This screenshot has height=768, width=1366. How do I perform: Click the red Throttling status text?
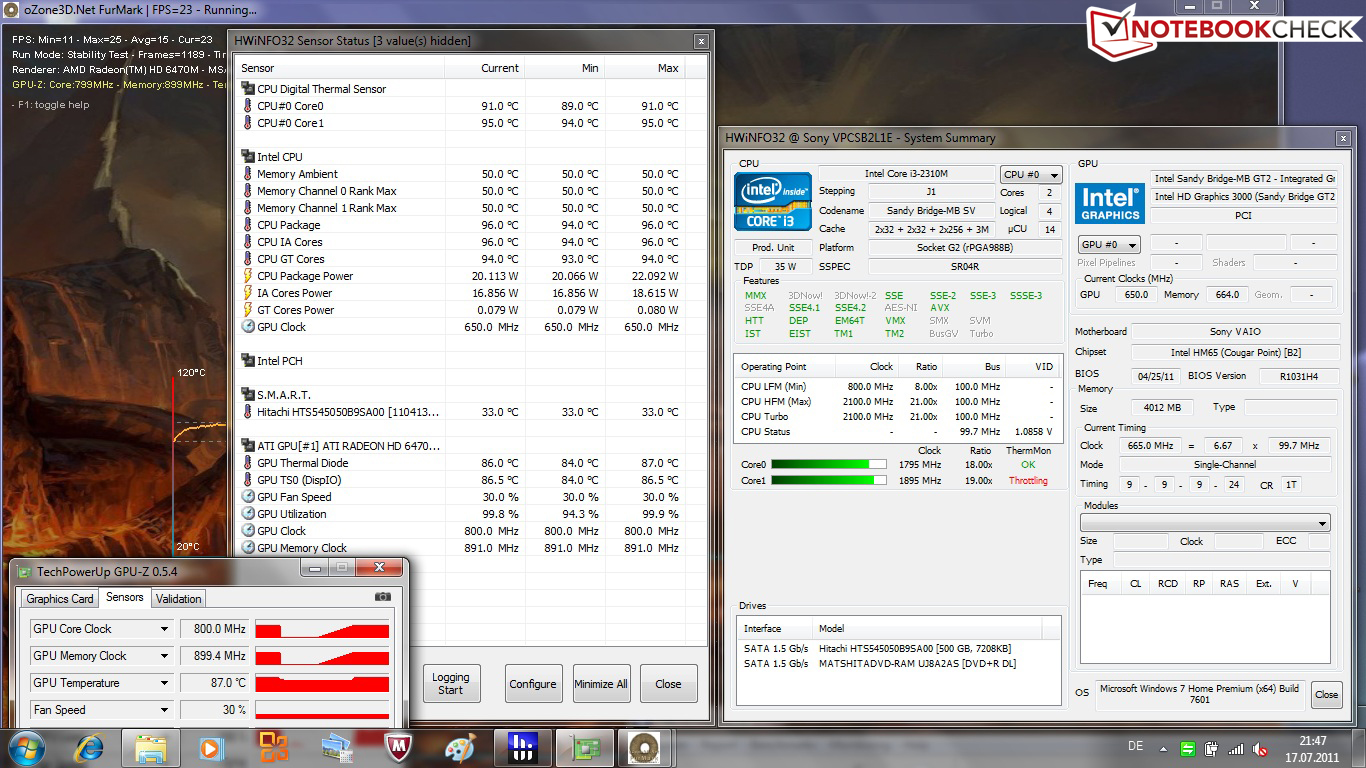pyautogui.click(x=1028, y=481)
